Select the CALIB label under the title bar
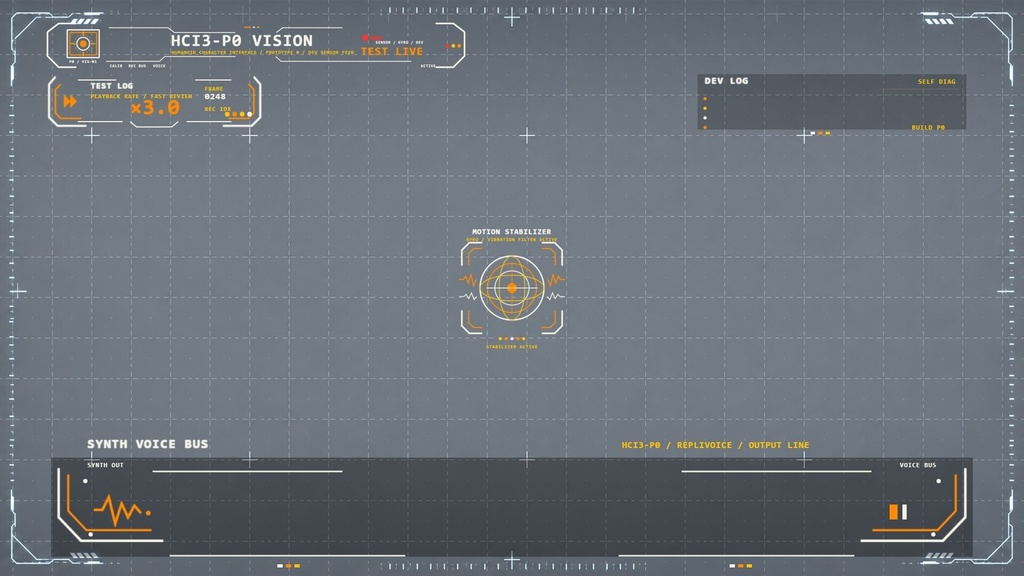Image resolution: width=1024 pixels, height=576 pixels. 116,66
